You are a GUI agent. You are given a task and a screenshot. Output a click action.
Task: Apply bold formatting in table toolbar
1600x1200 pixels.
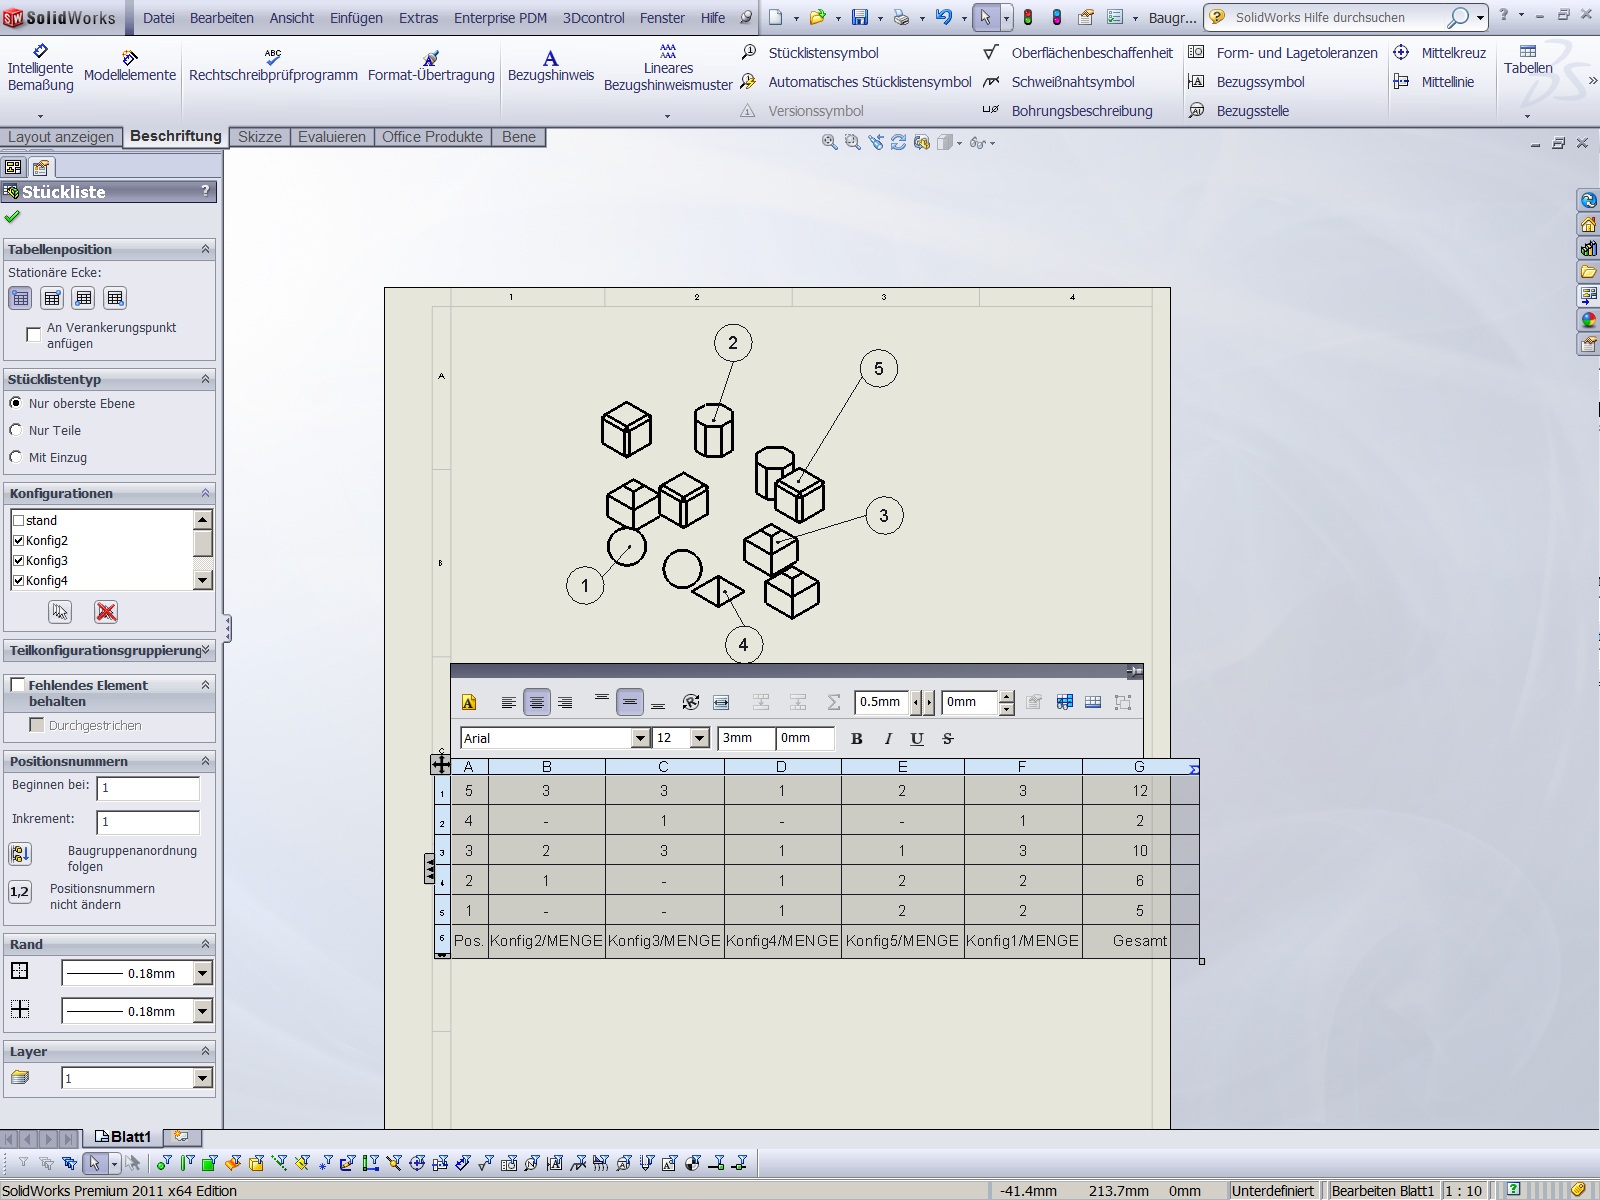[856, 739]
